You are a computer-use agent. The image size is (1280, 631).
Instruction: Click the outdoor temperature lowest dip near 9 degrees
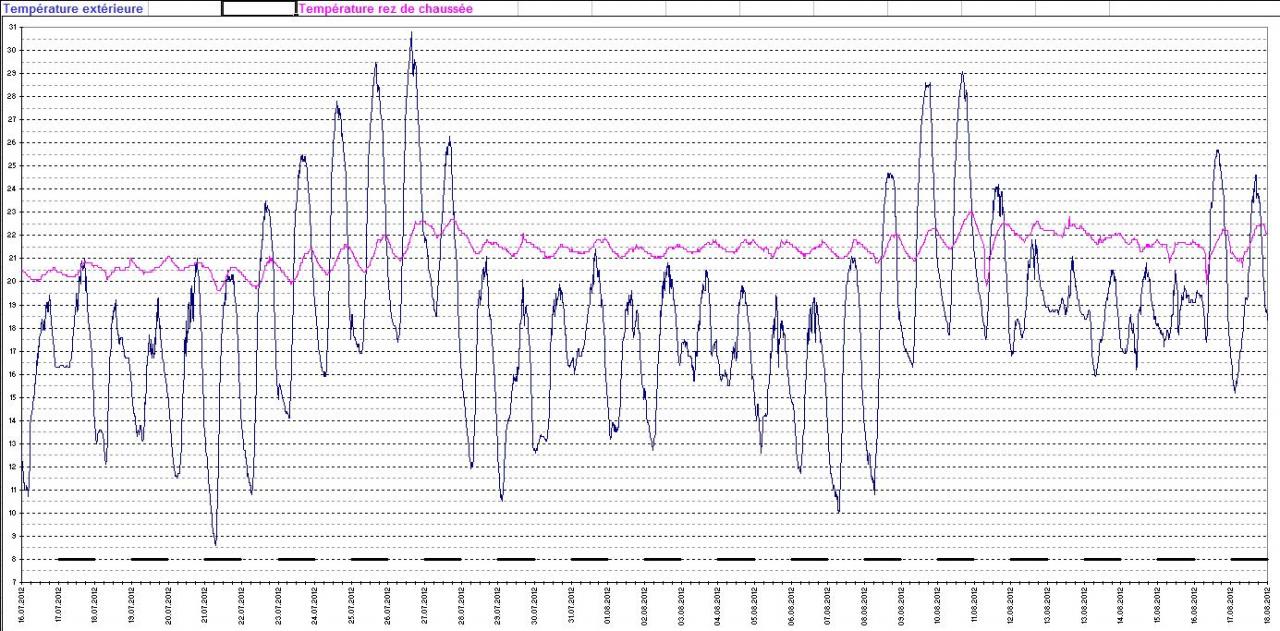click(215, 543)
